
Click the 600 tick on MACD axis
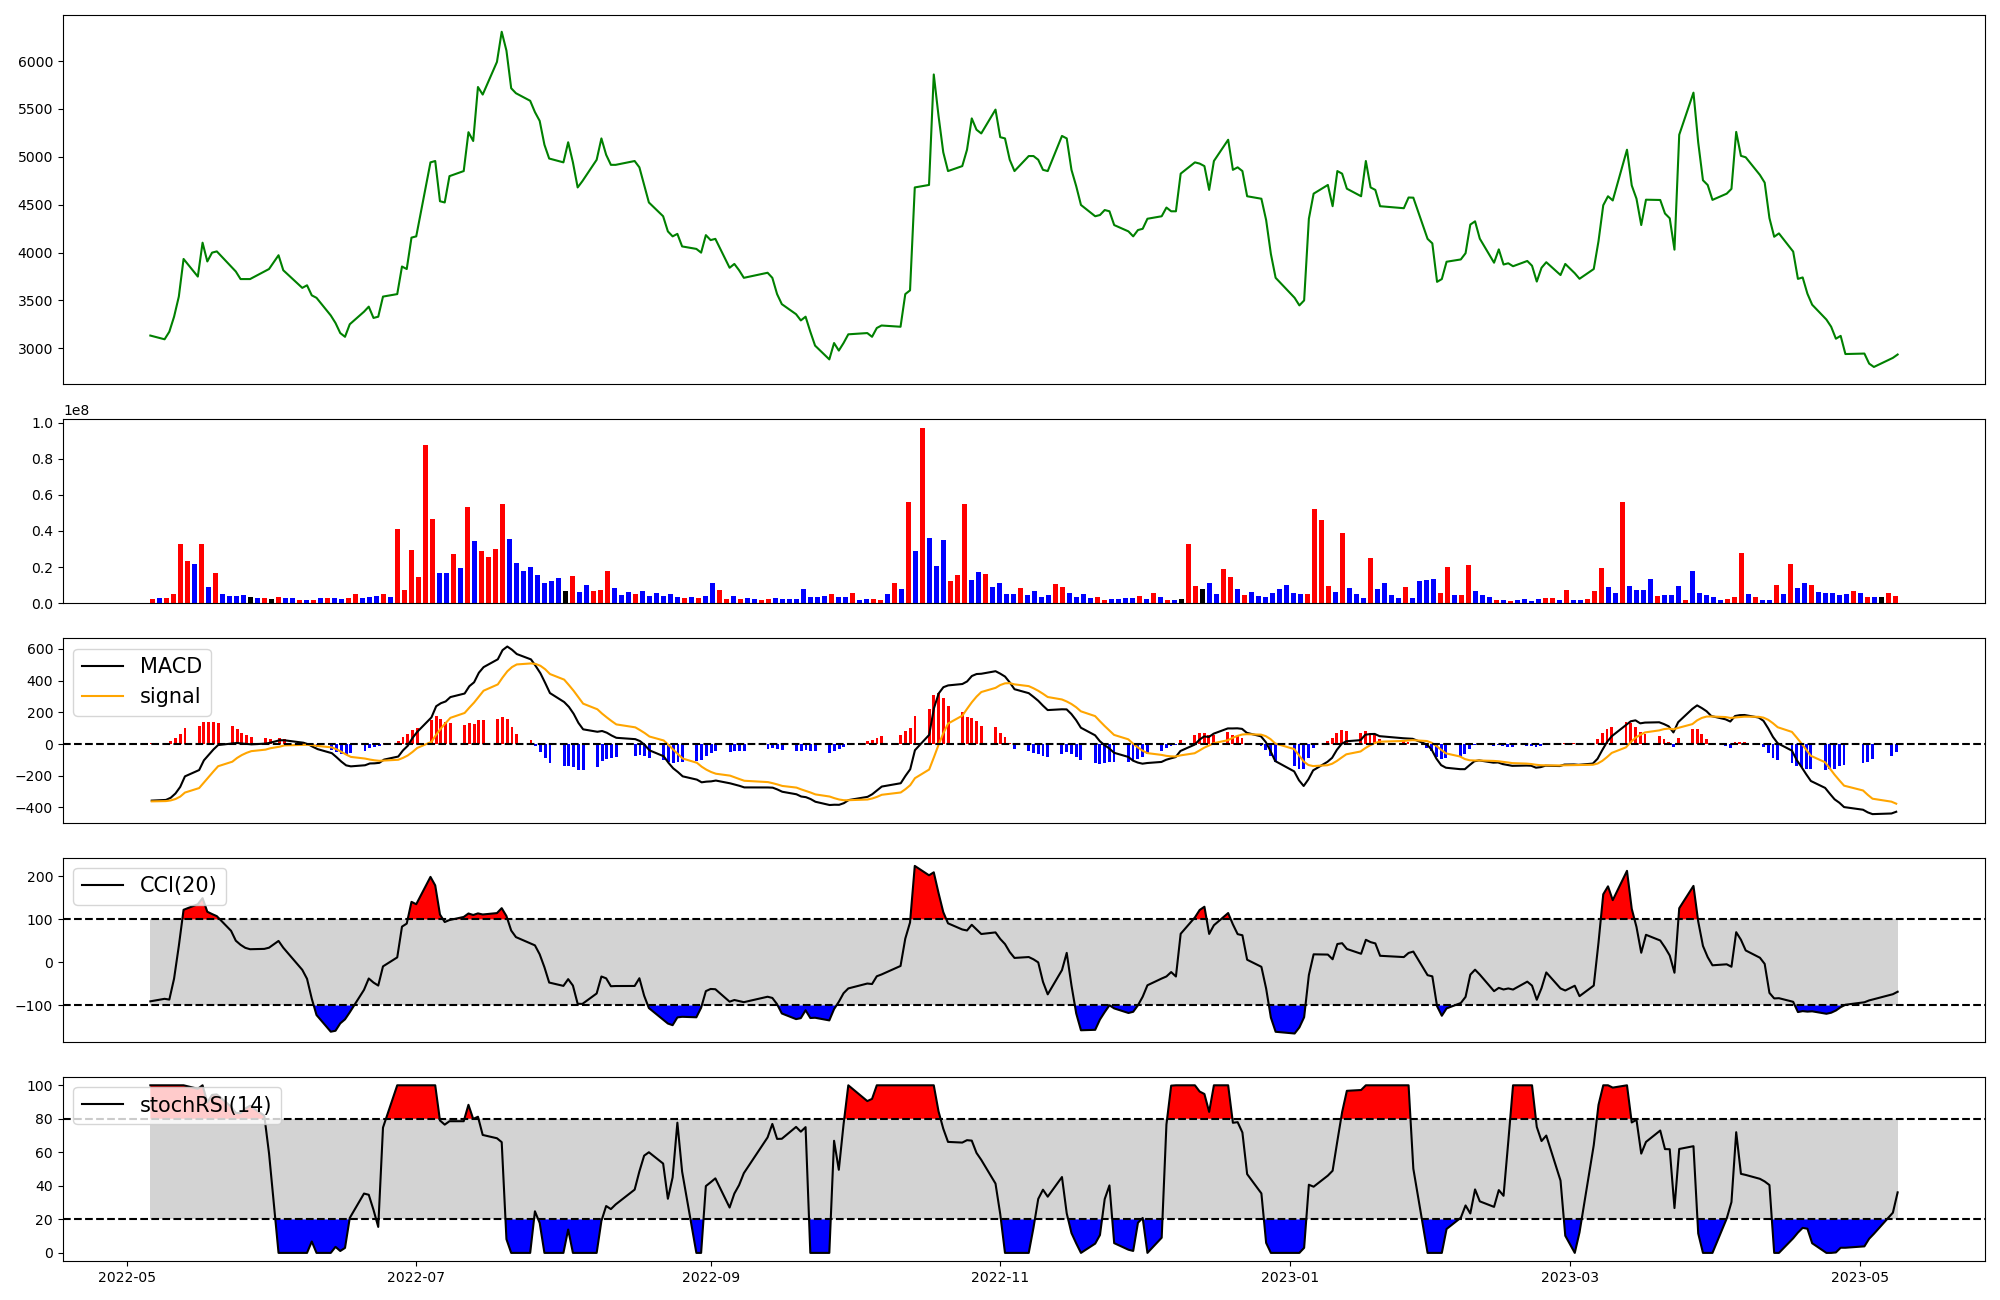(40, 649)
